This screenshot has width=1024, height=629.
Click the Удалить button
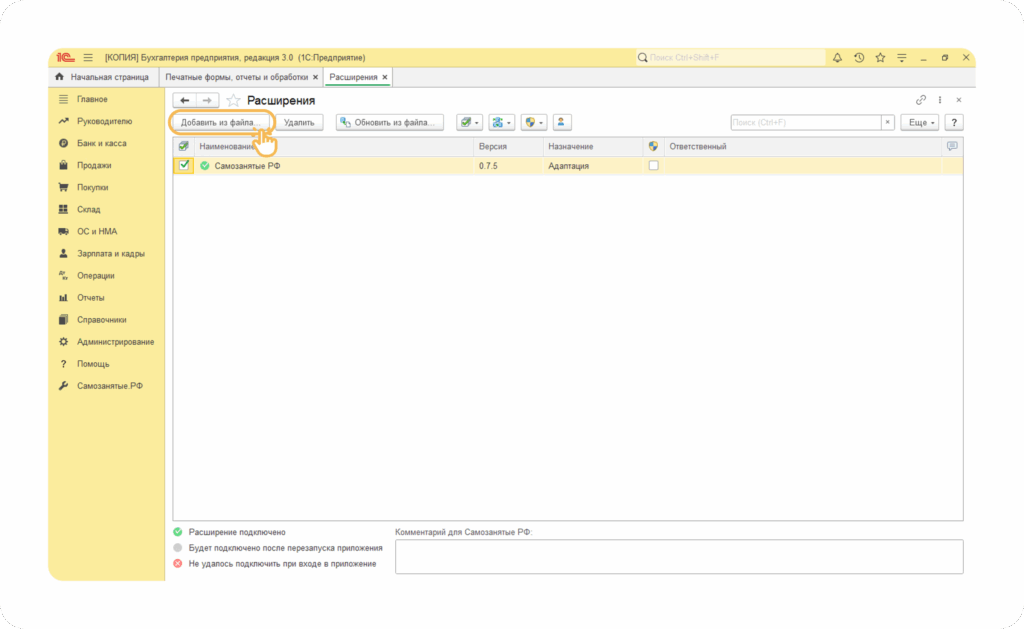299,122
